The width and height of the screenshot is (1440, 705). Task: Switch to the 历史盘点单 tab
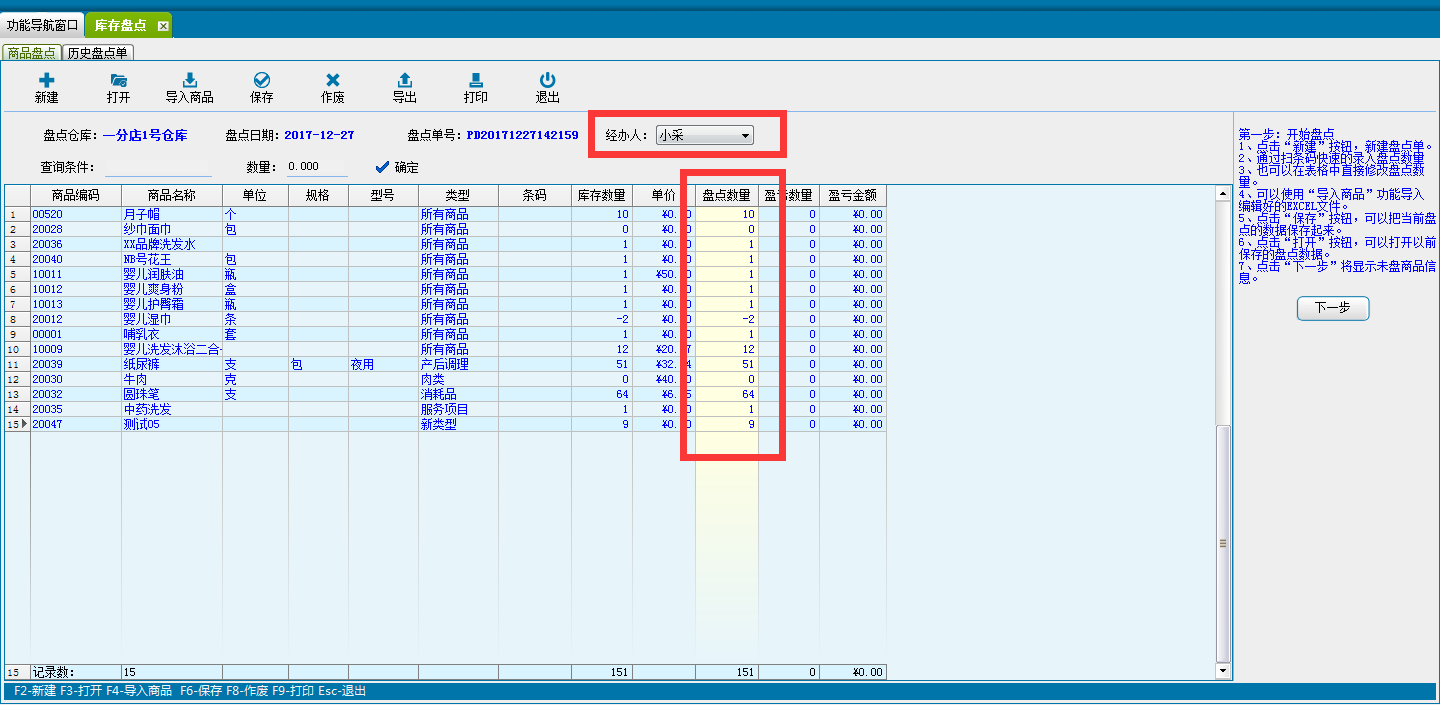tap(97, 53)
